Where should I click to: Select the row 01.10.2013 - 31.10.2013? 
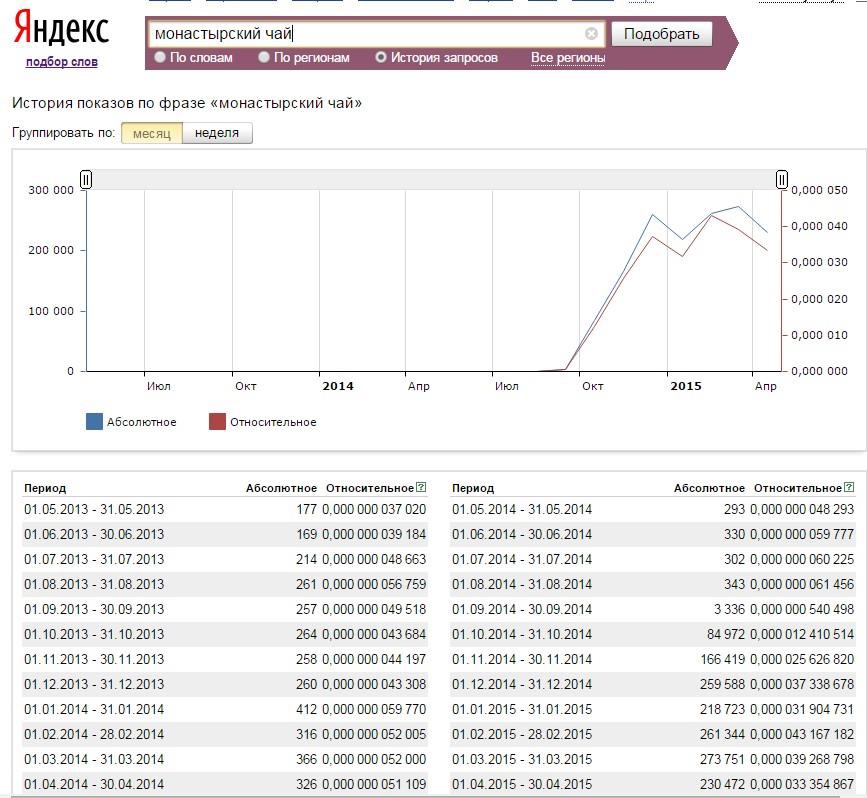pos(225,634)
